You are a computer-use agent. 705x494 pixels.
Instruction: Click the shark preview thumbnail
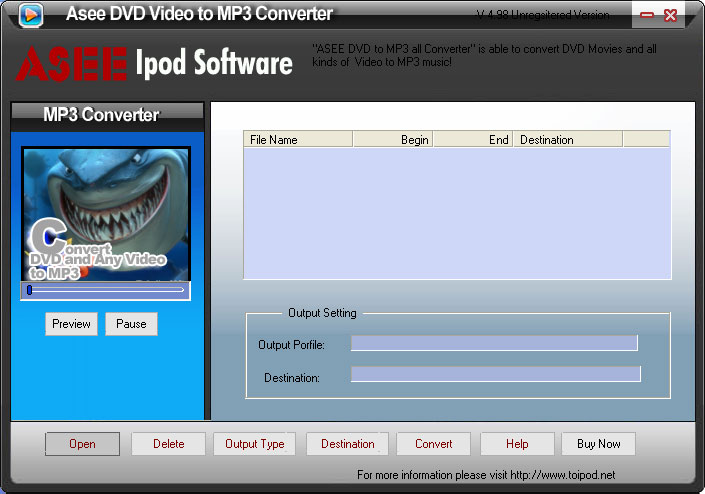click(106, 214)
